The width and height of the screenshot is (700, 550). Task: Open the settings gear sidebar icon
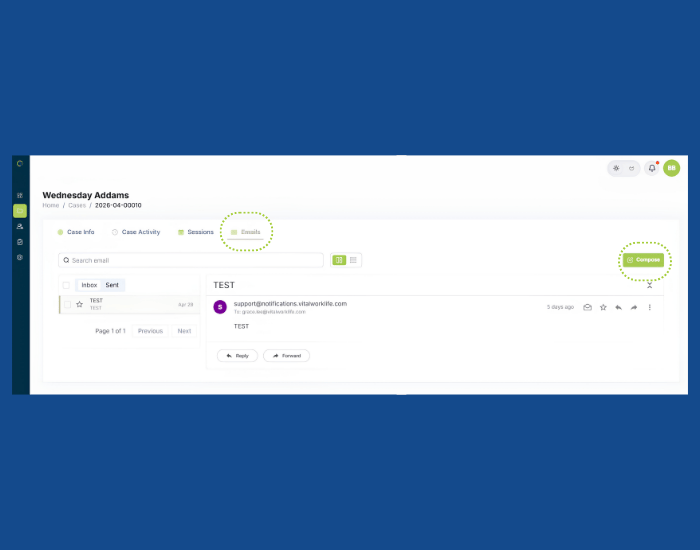[x=20, y=257]
